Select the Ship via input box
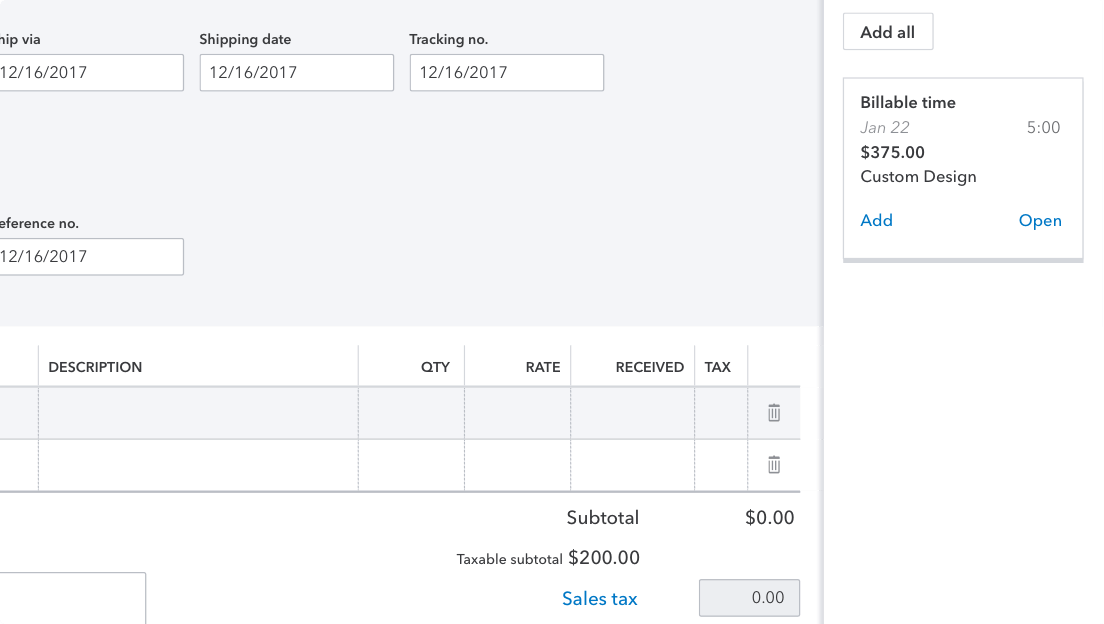This screenshot has height=624, width=1104. click(x=92, y=73)
